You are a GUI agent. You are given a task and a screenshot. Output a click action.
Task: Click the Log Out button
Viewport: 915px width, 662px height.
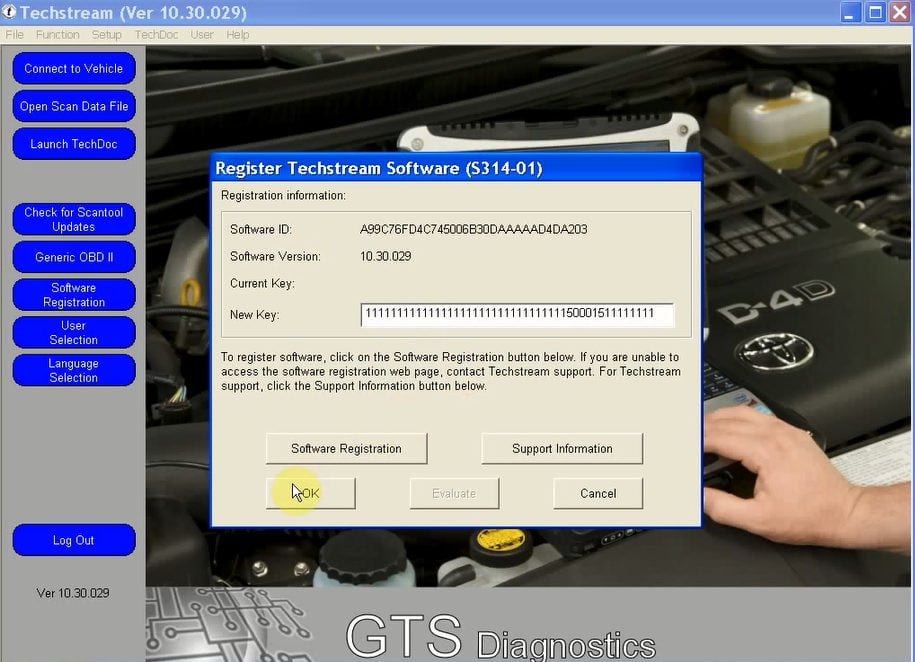(x=74, y=540)
